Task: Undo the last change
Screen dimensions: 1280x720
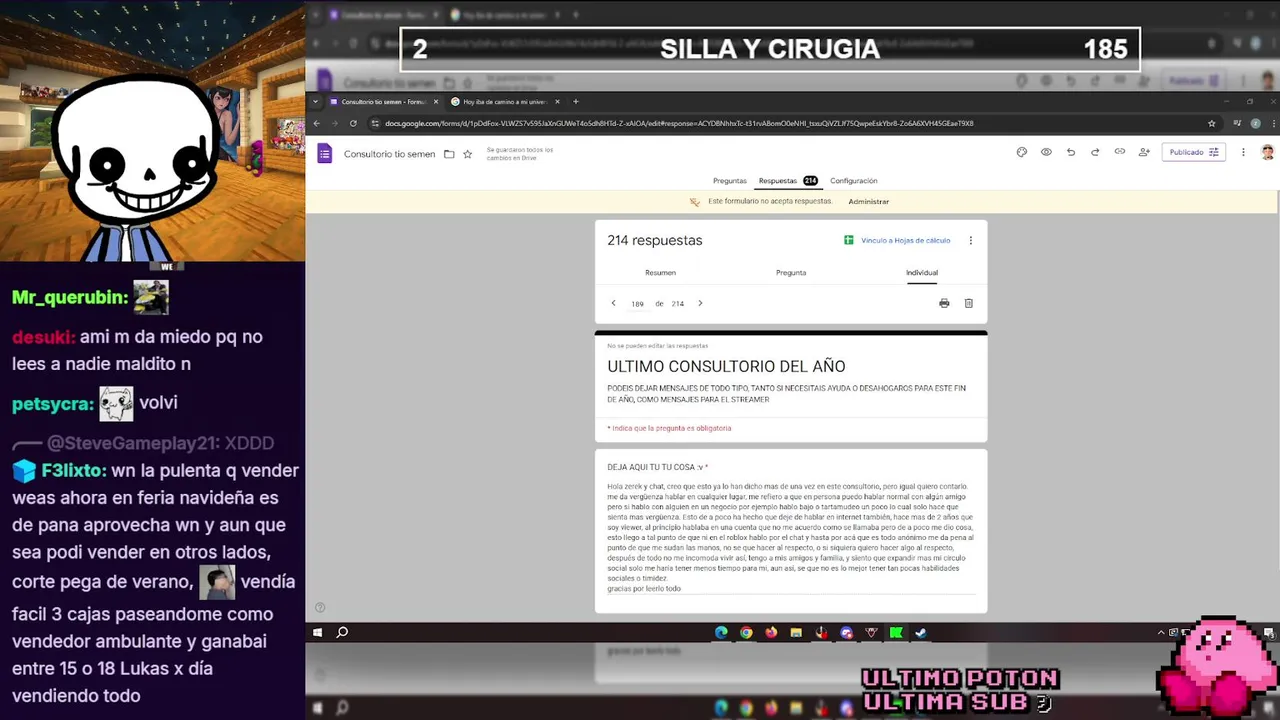Action: pyautogui.click(x=1071, y=152)
